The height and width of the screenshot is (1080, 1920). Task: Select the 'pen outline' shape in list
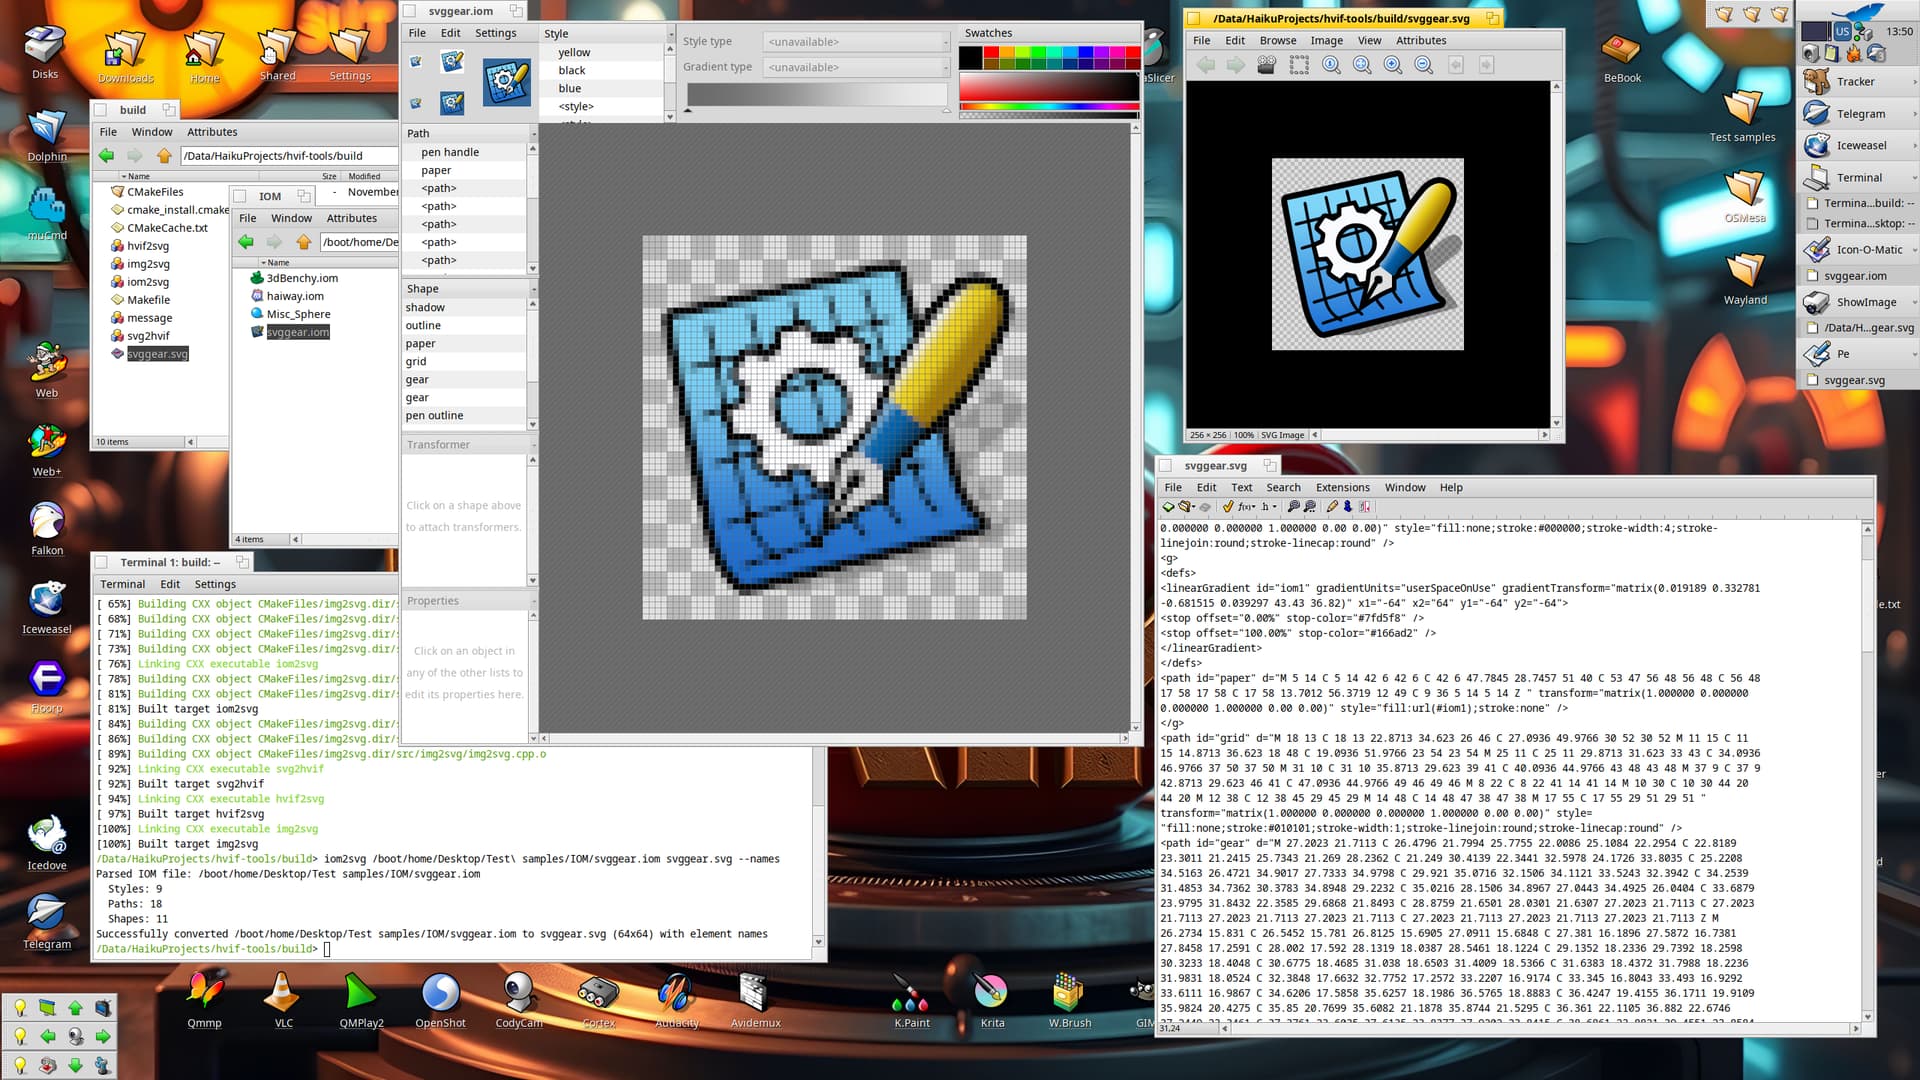(434, 416)
